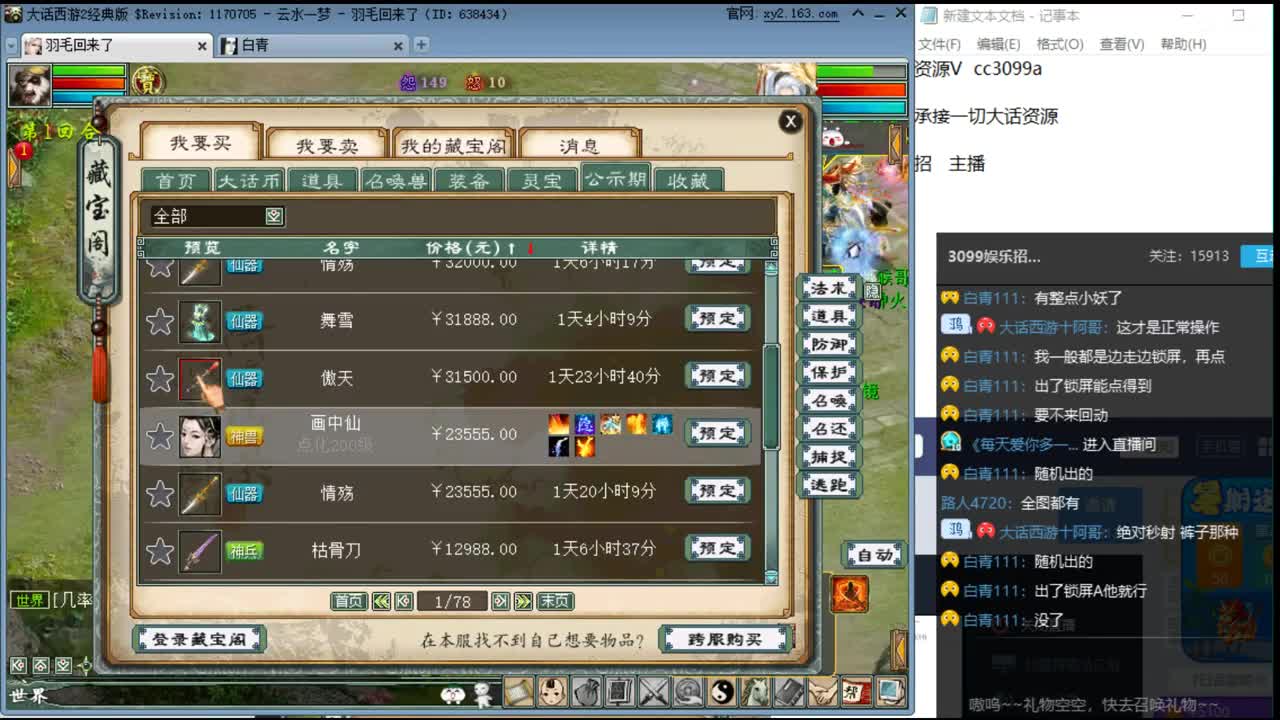Viewport: 1280px width, 720px height.
Task: Open the 帮 guild icon
Action: 857,691
